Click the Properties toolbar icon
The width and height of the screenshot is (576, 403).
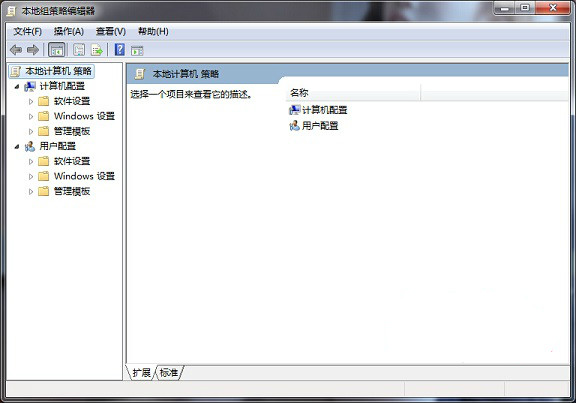[79, 50]
